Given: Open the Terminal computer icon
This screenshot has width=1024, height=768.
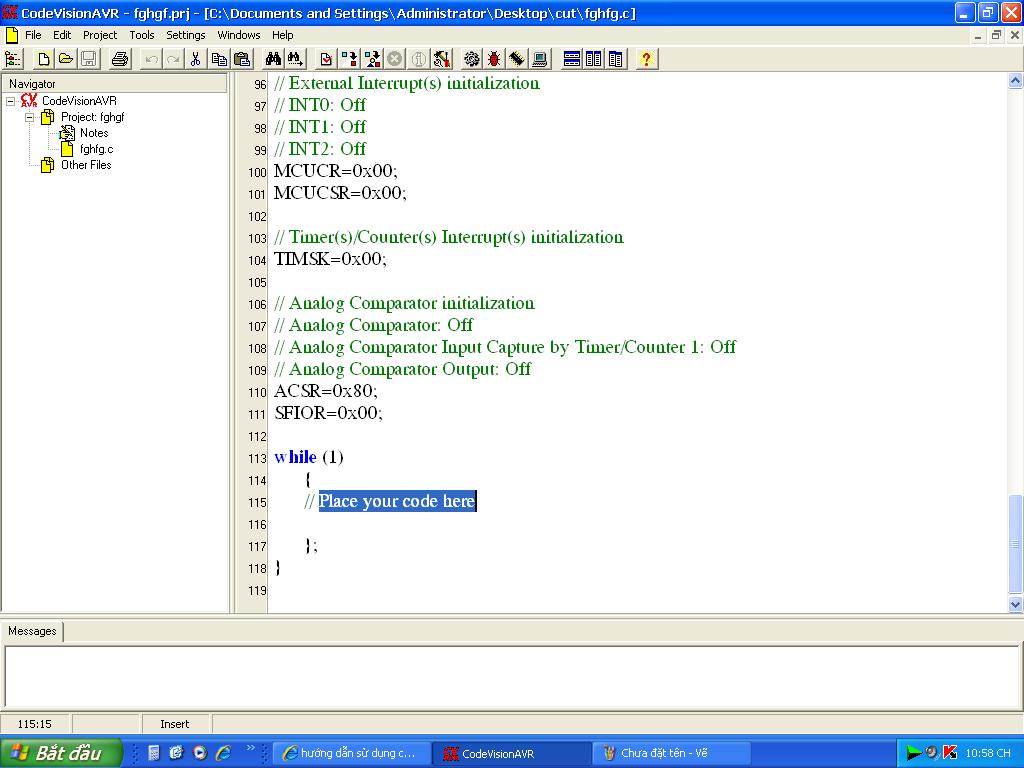Looking at the screenshot, I should pos(540,59).
